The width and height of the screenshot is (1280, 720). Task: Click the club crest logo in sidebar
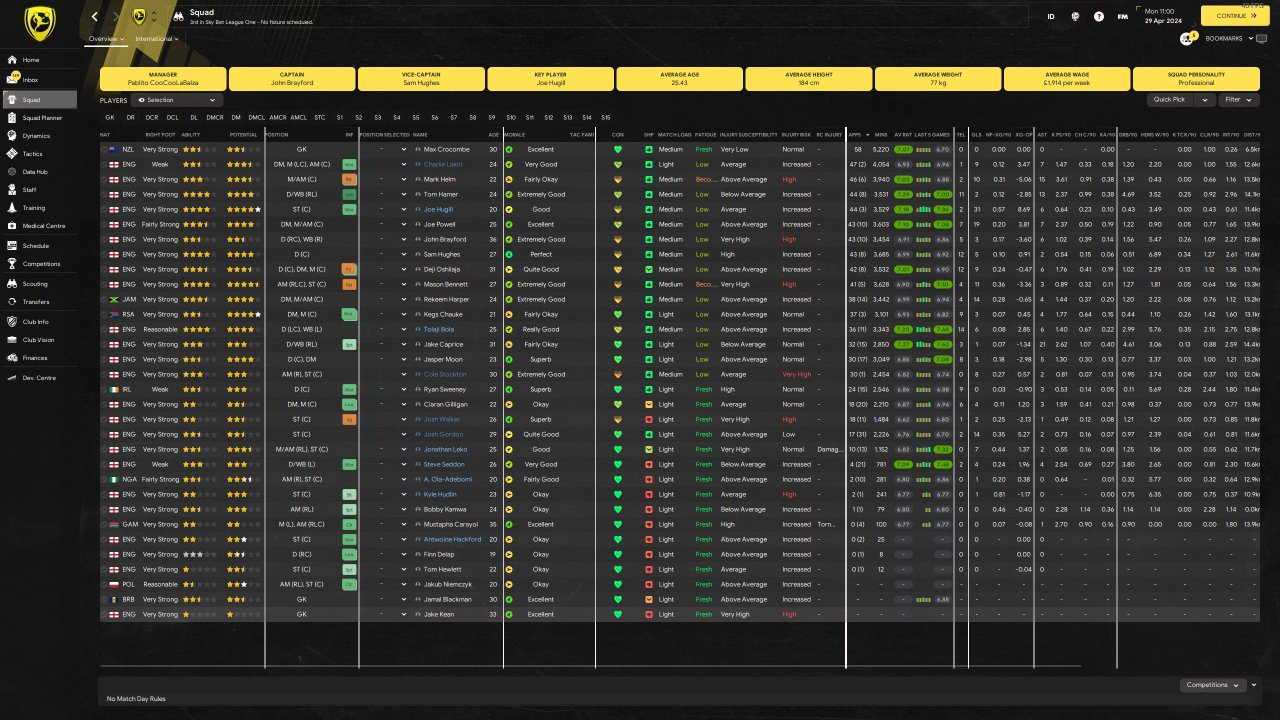coord(40,23)
